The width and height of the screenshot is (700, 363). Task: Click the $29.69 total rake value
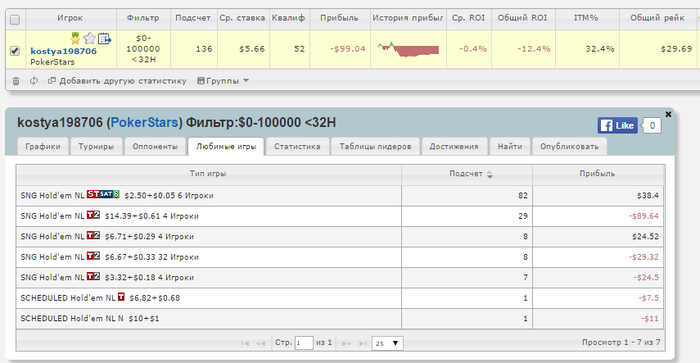pos(676,49)
